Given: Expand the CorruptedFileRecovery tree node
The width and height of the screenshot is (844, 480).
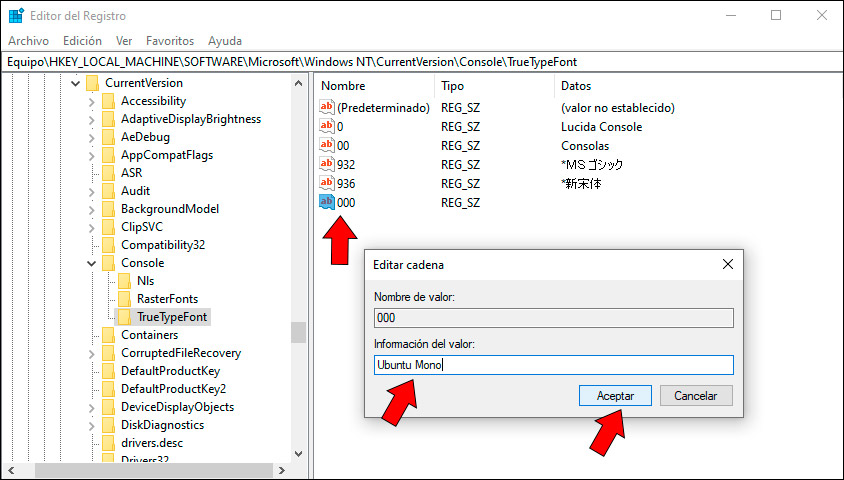Looking at the screenshot, I should click(x=92, y=354).
